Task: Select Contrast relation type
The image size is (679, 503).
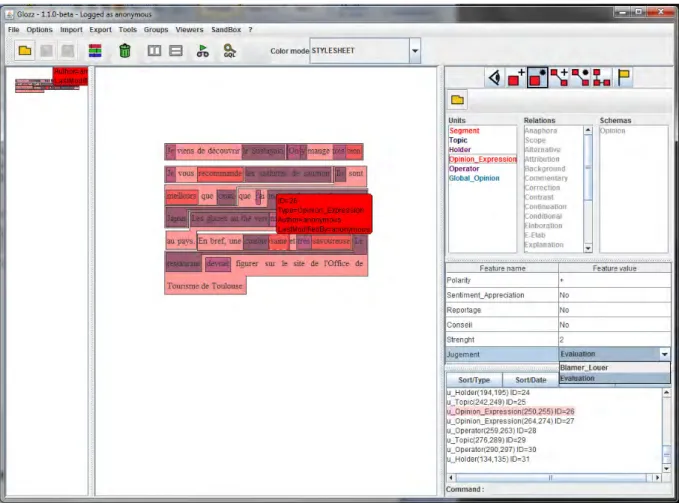Action: click(539, 197)
